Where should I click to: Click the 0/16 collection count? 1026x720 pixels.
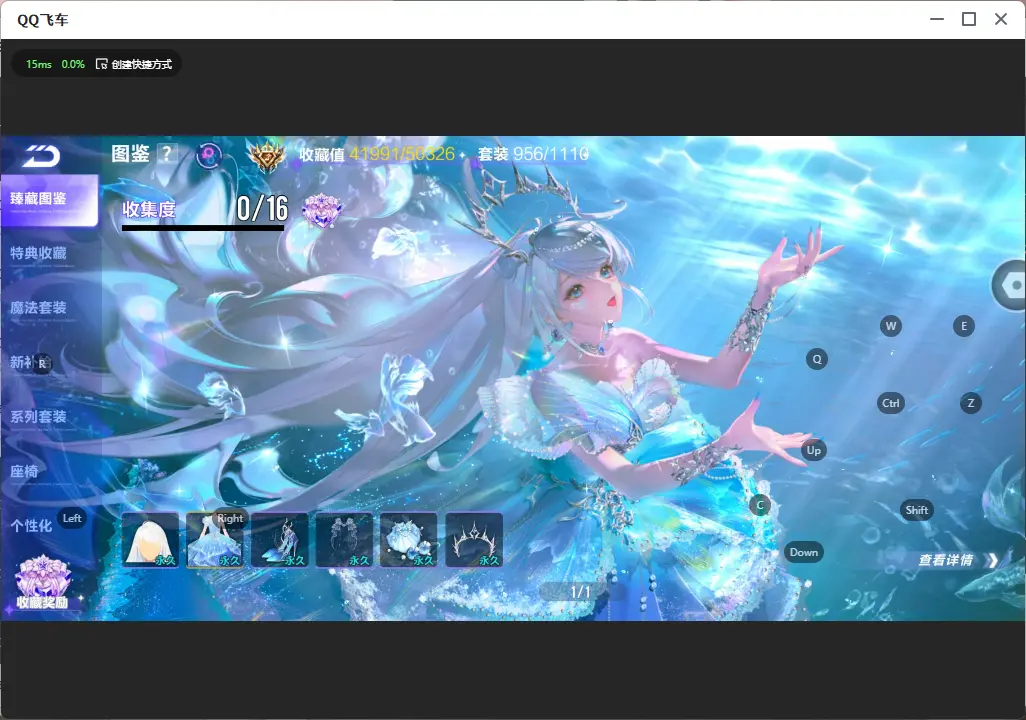262,208
